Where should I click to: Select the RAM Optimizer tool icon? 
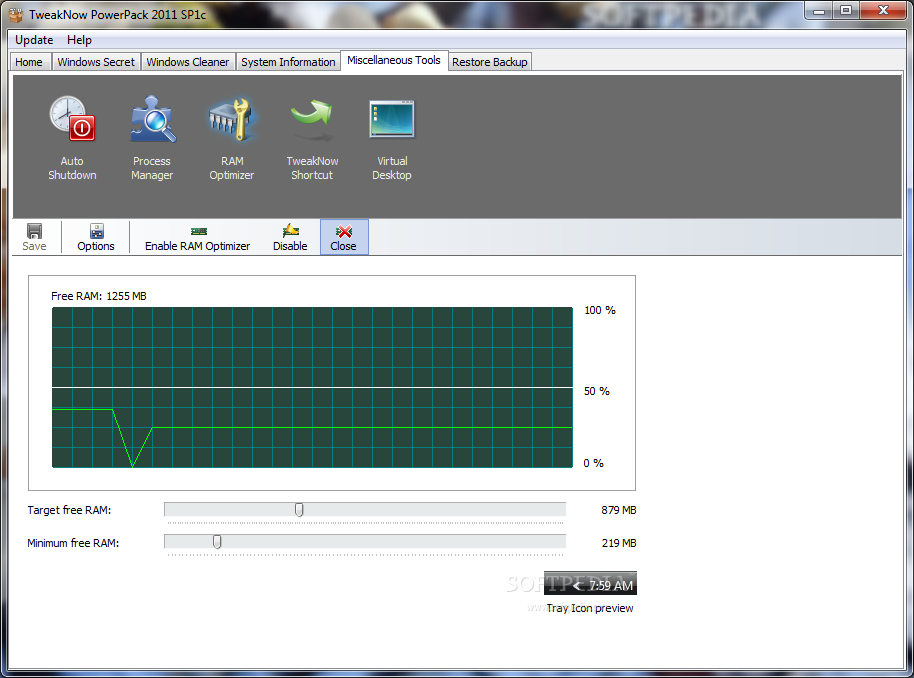[232, 138]
